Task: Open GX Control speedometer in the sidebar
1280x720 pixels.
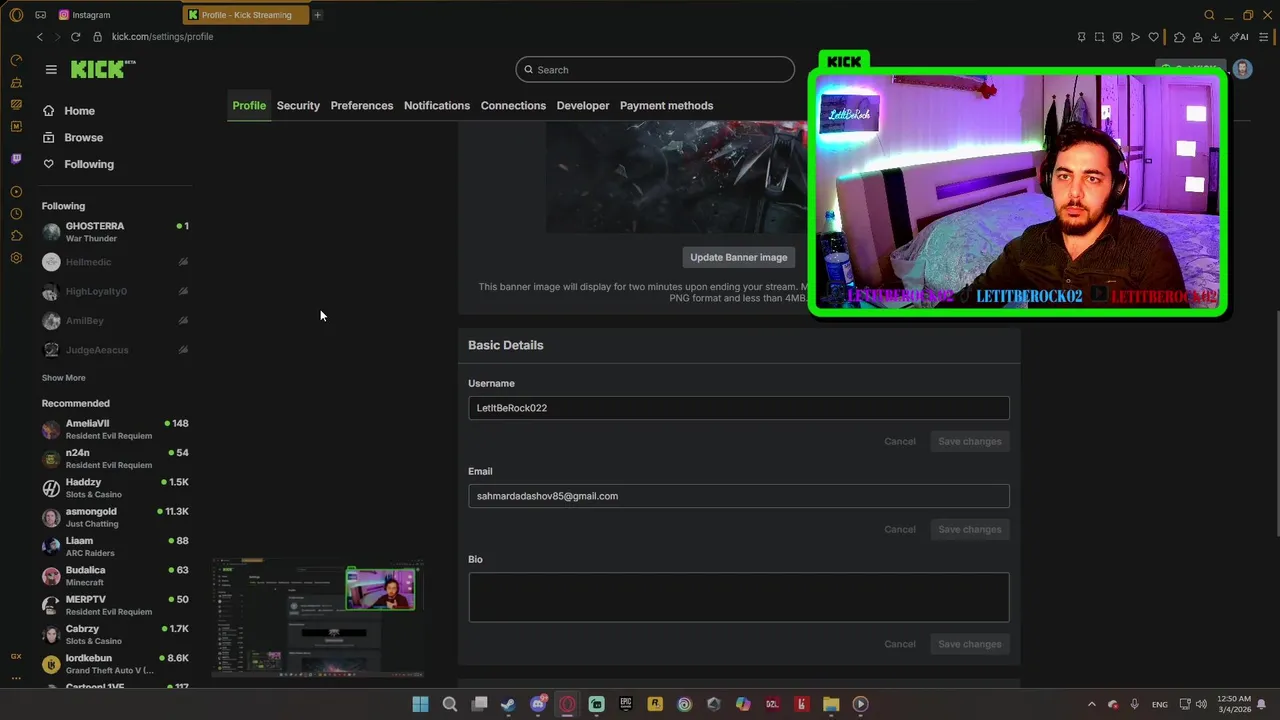Action: [x=16, y=61]
